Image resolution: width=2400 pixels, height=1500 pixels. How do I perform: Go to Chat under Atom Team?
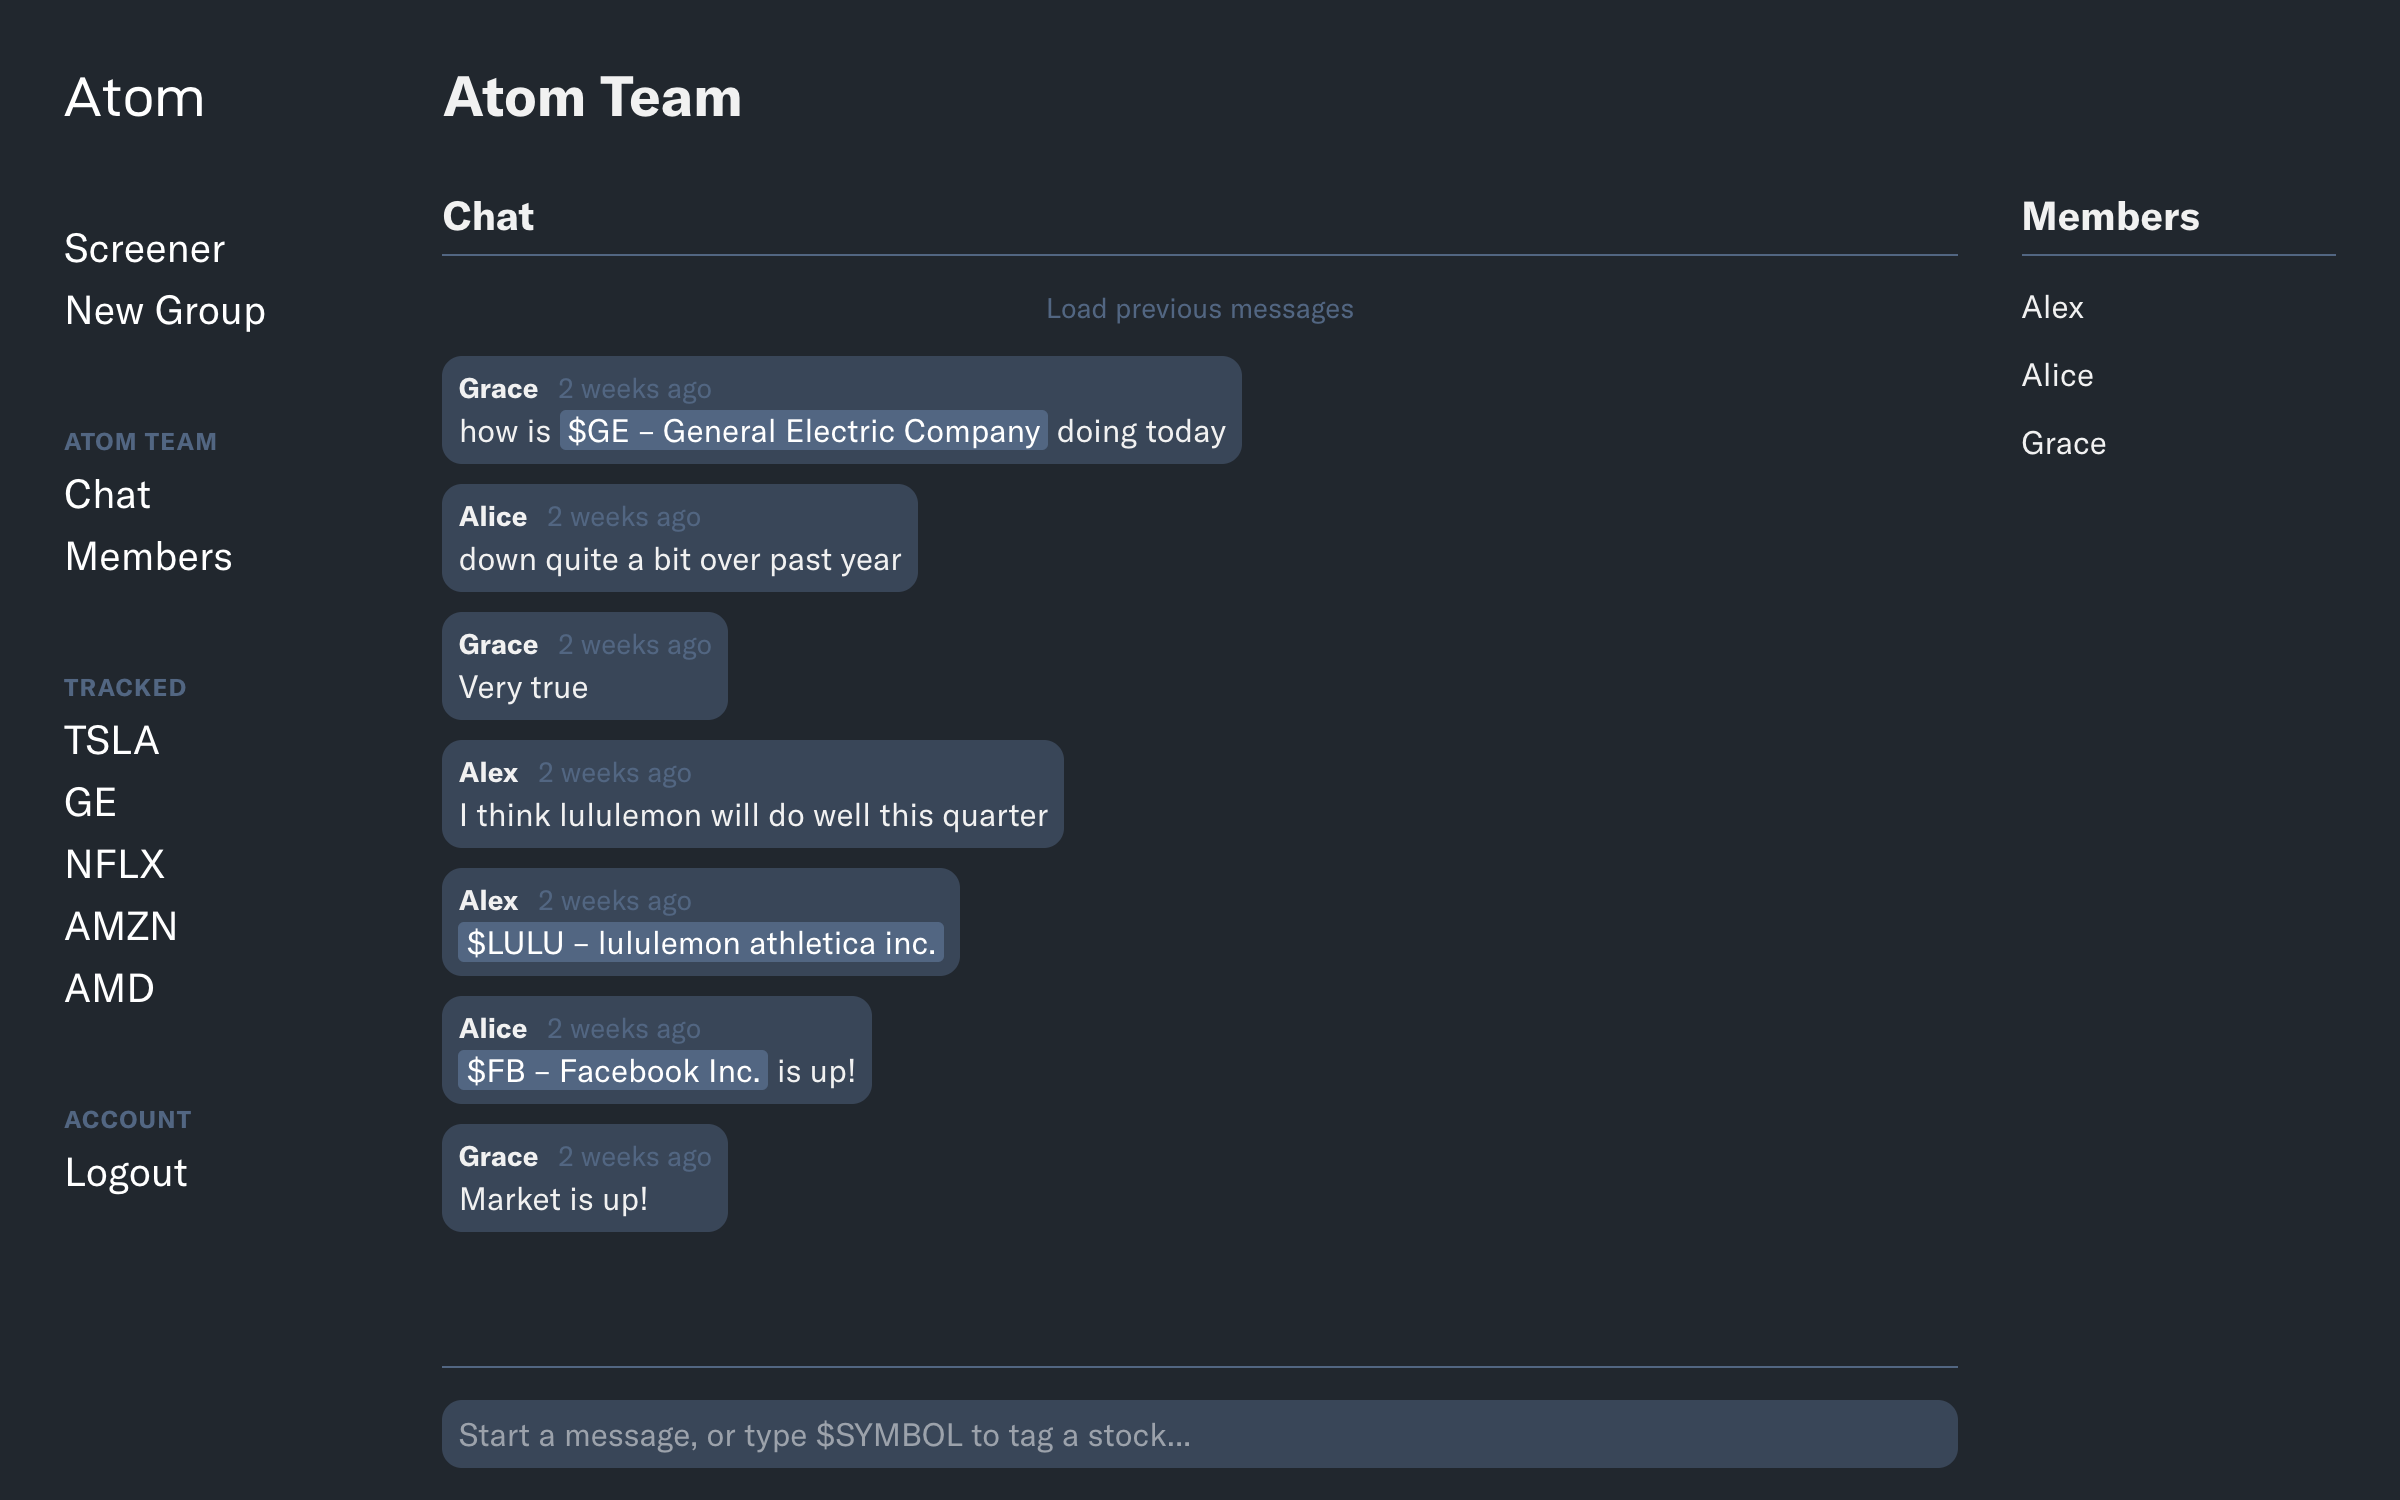click(x=107, y=495)
